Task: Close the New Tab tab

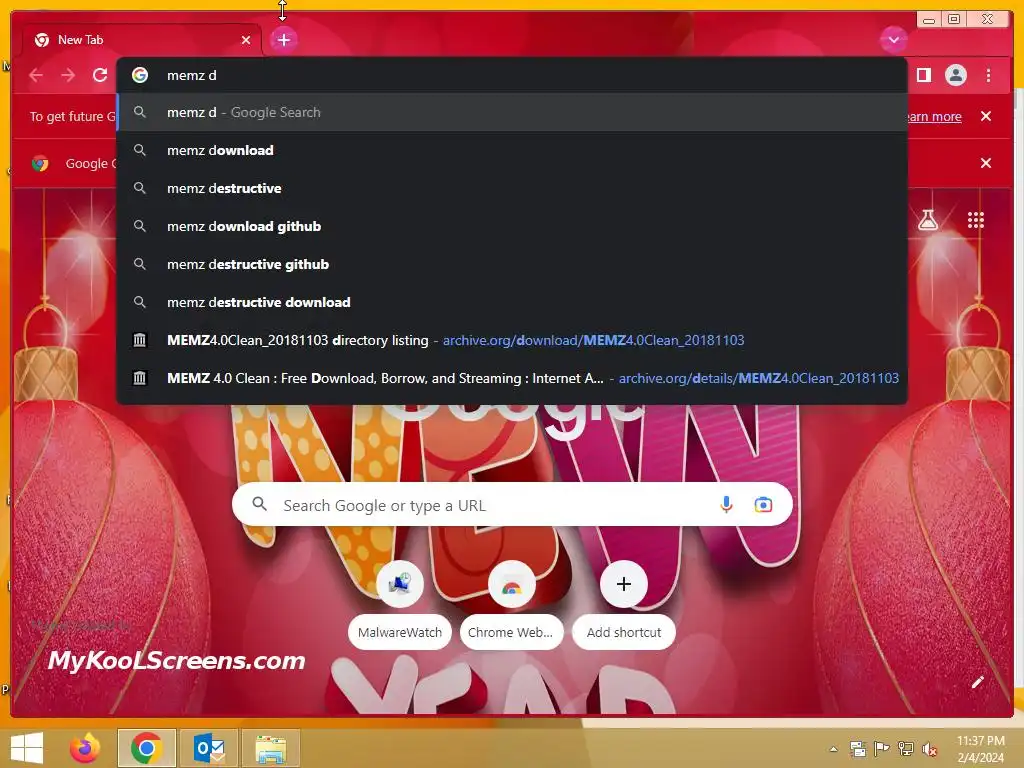Action: [246, 40]
